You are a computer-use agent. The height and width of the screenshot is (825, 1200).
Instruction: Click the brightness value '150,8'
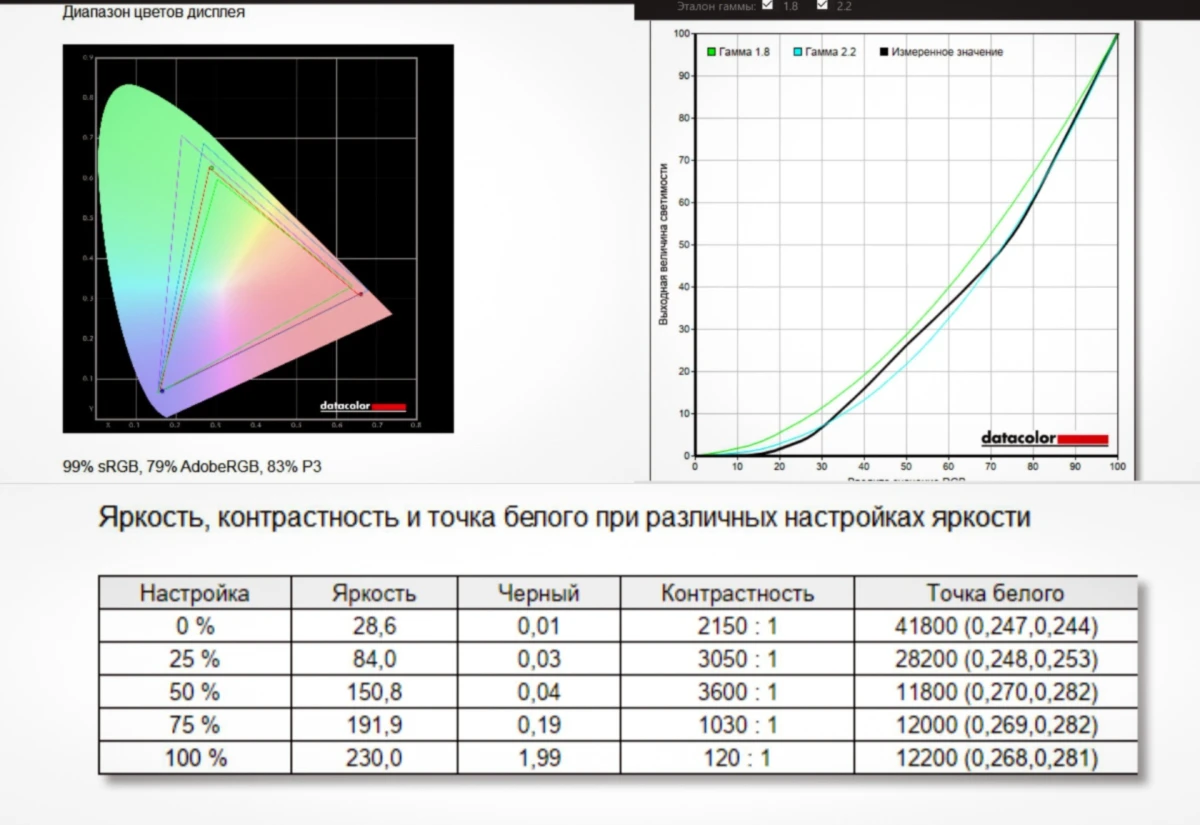point(374,692)
